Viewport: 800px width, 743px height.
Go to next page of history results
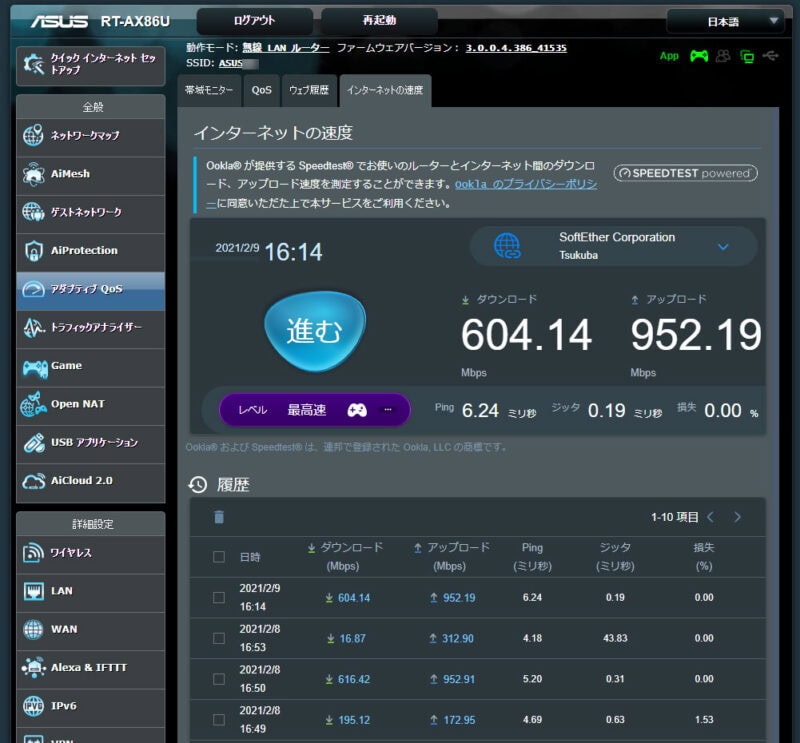point(738,517)
